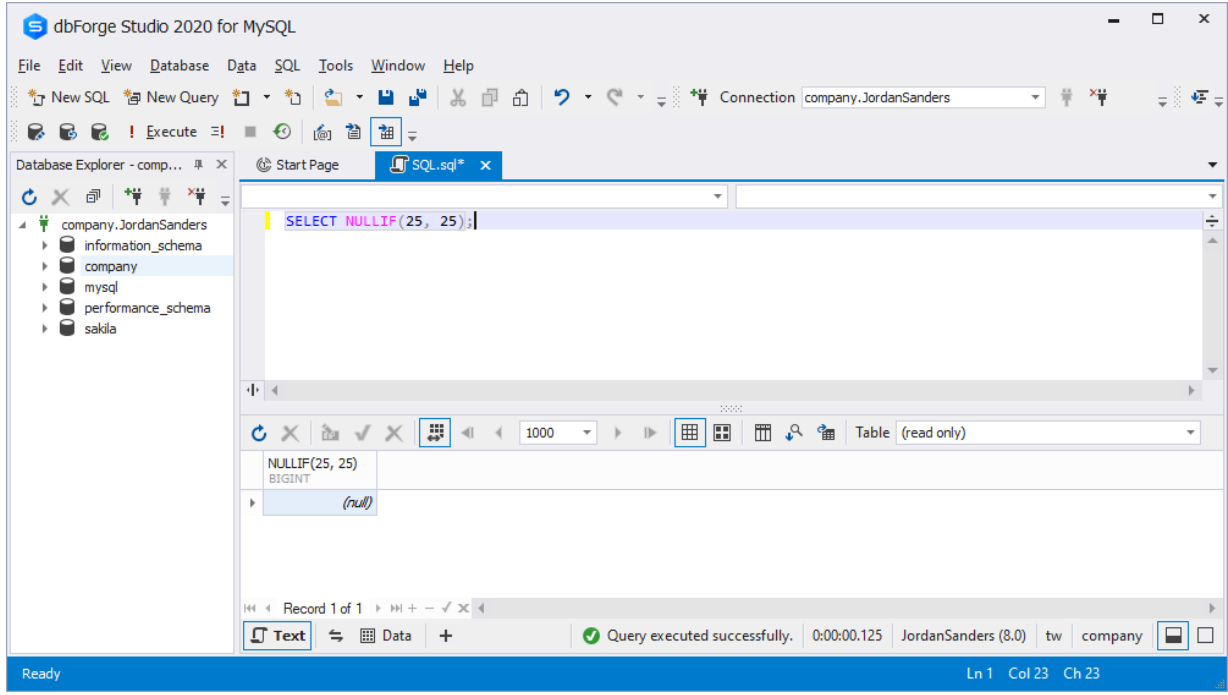Pin the Database Explorer panel
Viewport: 1228px width, 695px height.
point(198,165)
